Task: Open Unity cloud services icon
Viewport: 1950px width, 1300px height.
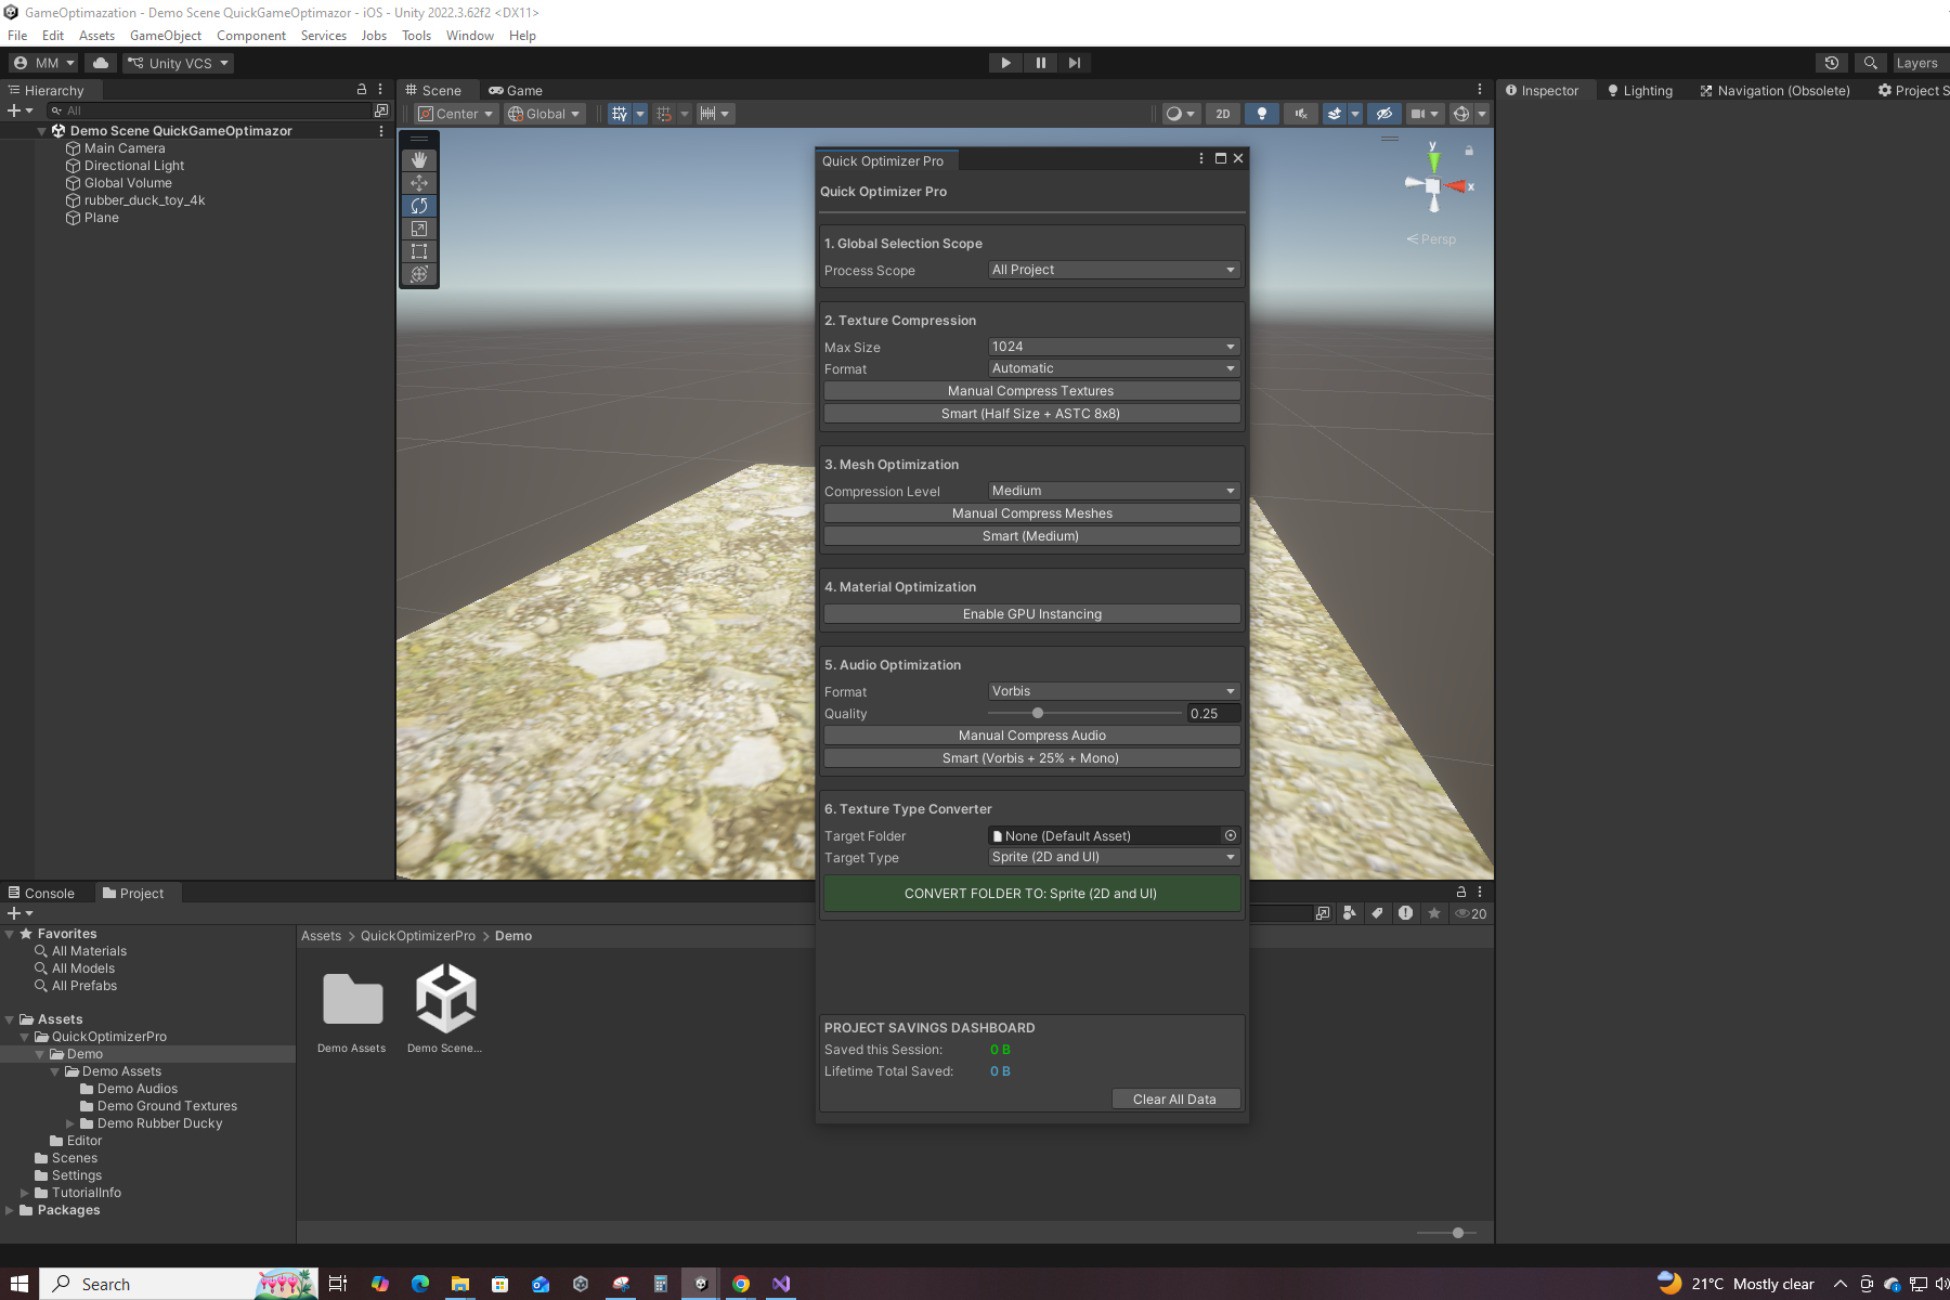Action: tap(101, 63)
